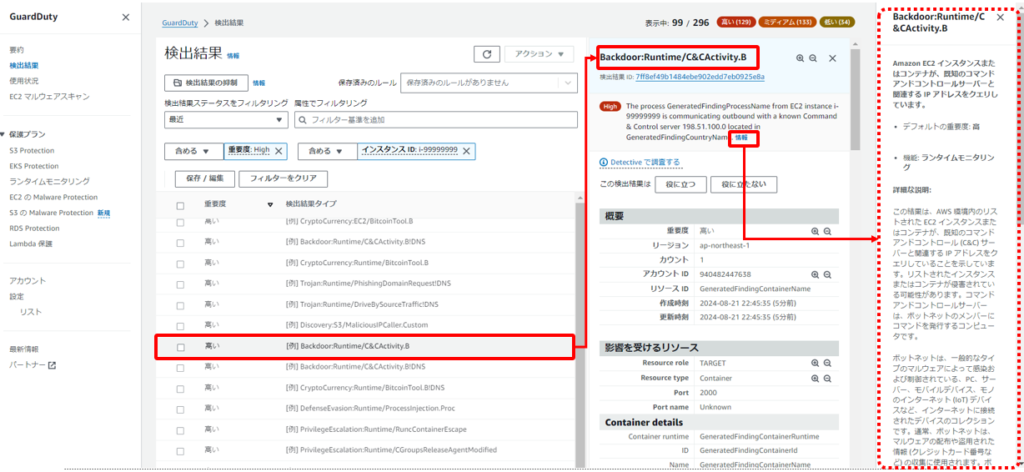Click 情報 link after GeneratedFindingCountryName
The width and height of the screenshot is (1024, 472).
click(x=742, y=138)
